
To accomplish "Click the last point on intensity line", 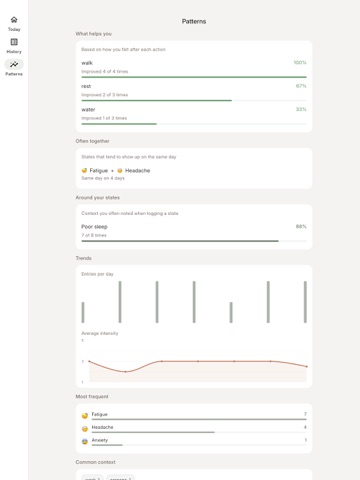I will (306, 366).
